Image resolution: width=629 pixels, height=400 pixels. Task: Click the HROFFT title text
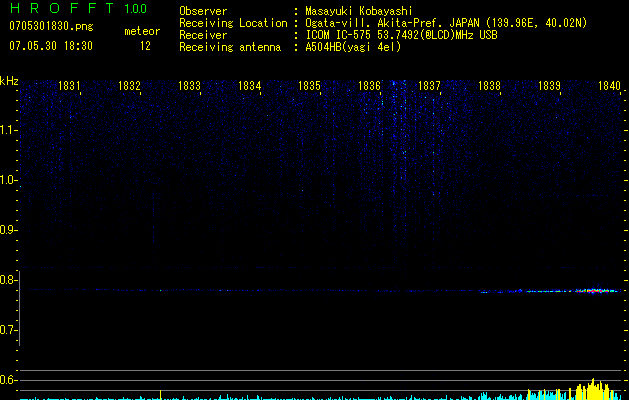pyautogui.click(x=62, y=8)
